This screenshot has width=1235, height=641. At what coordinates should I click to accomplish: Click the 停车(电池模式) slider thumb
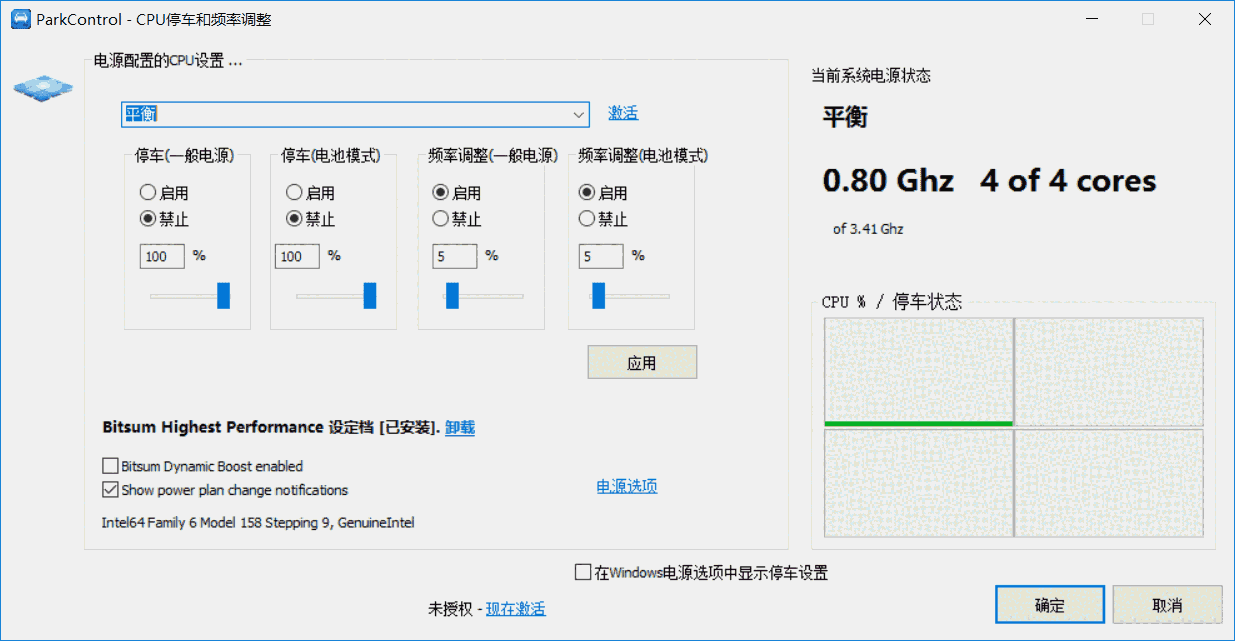pos(370,296)
